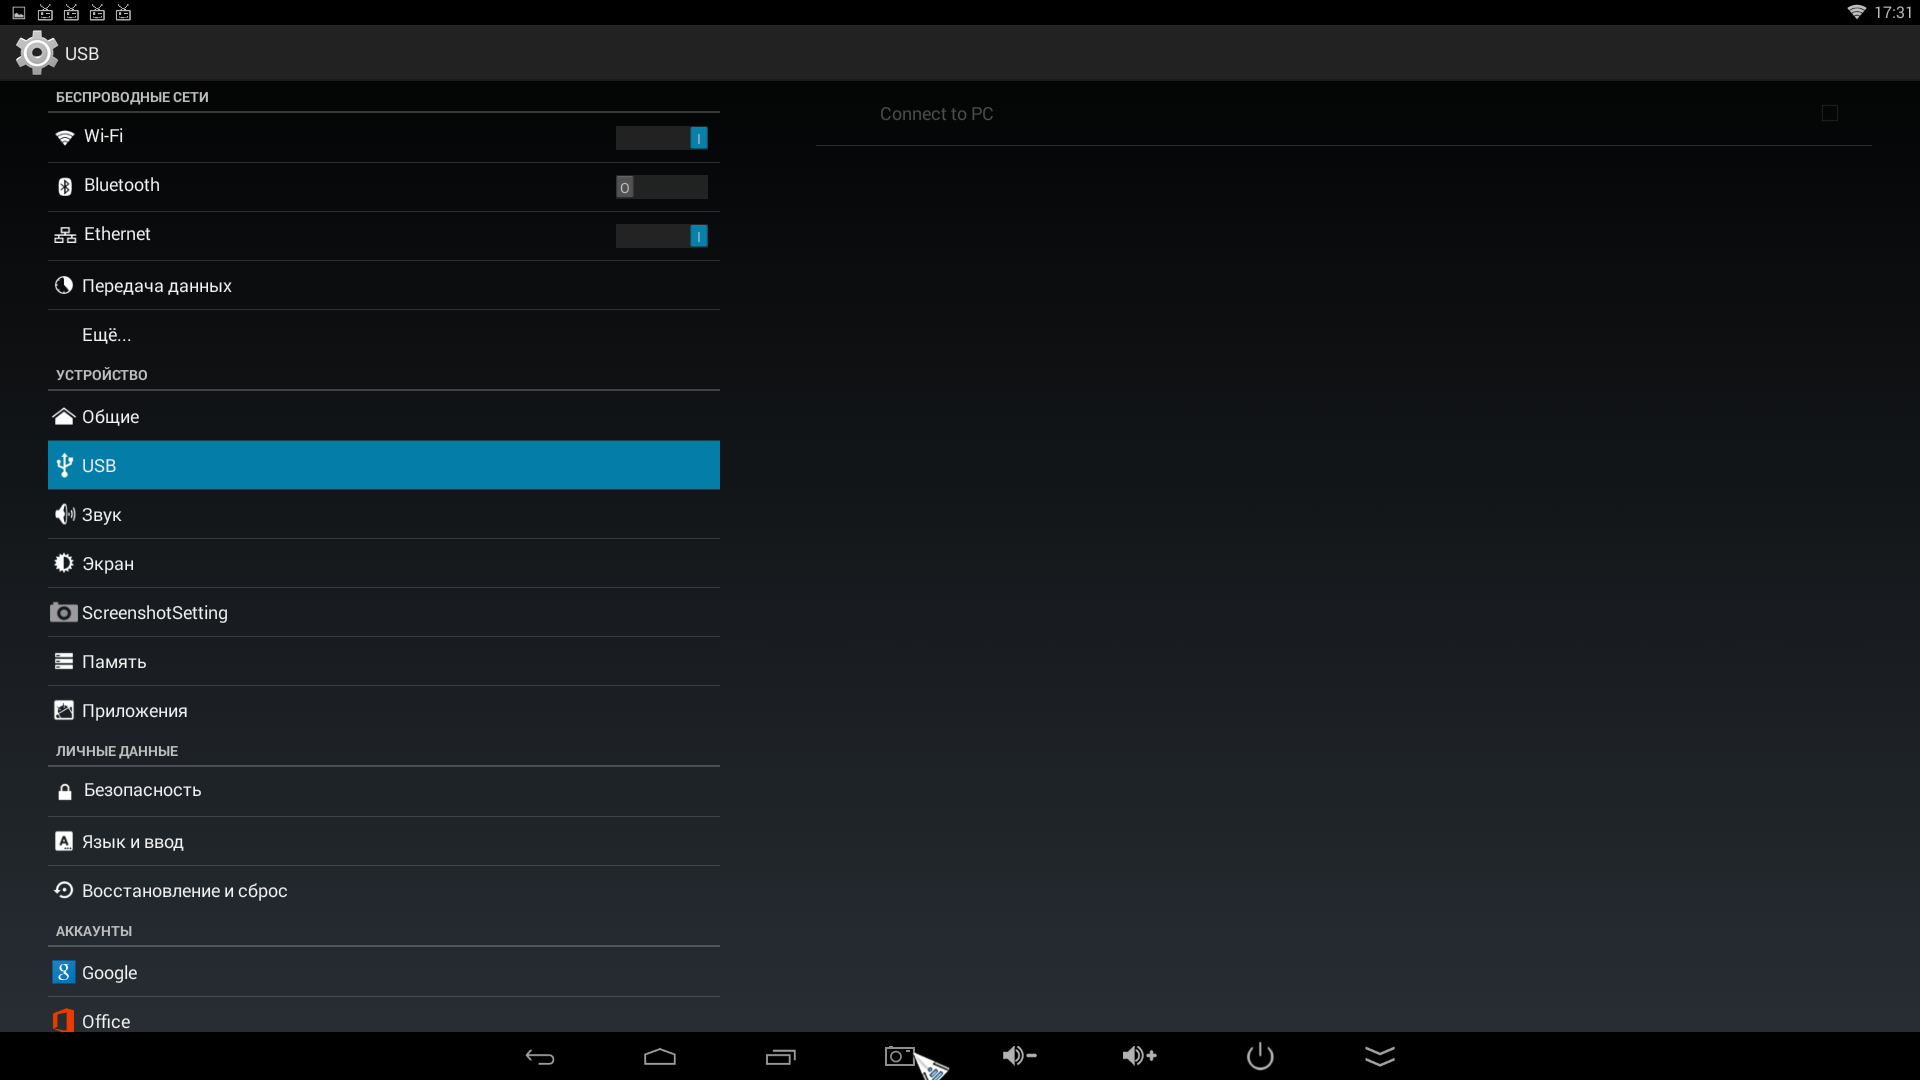
Task: Open Язык и ввод settings
Action: 133,842
